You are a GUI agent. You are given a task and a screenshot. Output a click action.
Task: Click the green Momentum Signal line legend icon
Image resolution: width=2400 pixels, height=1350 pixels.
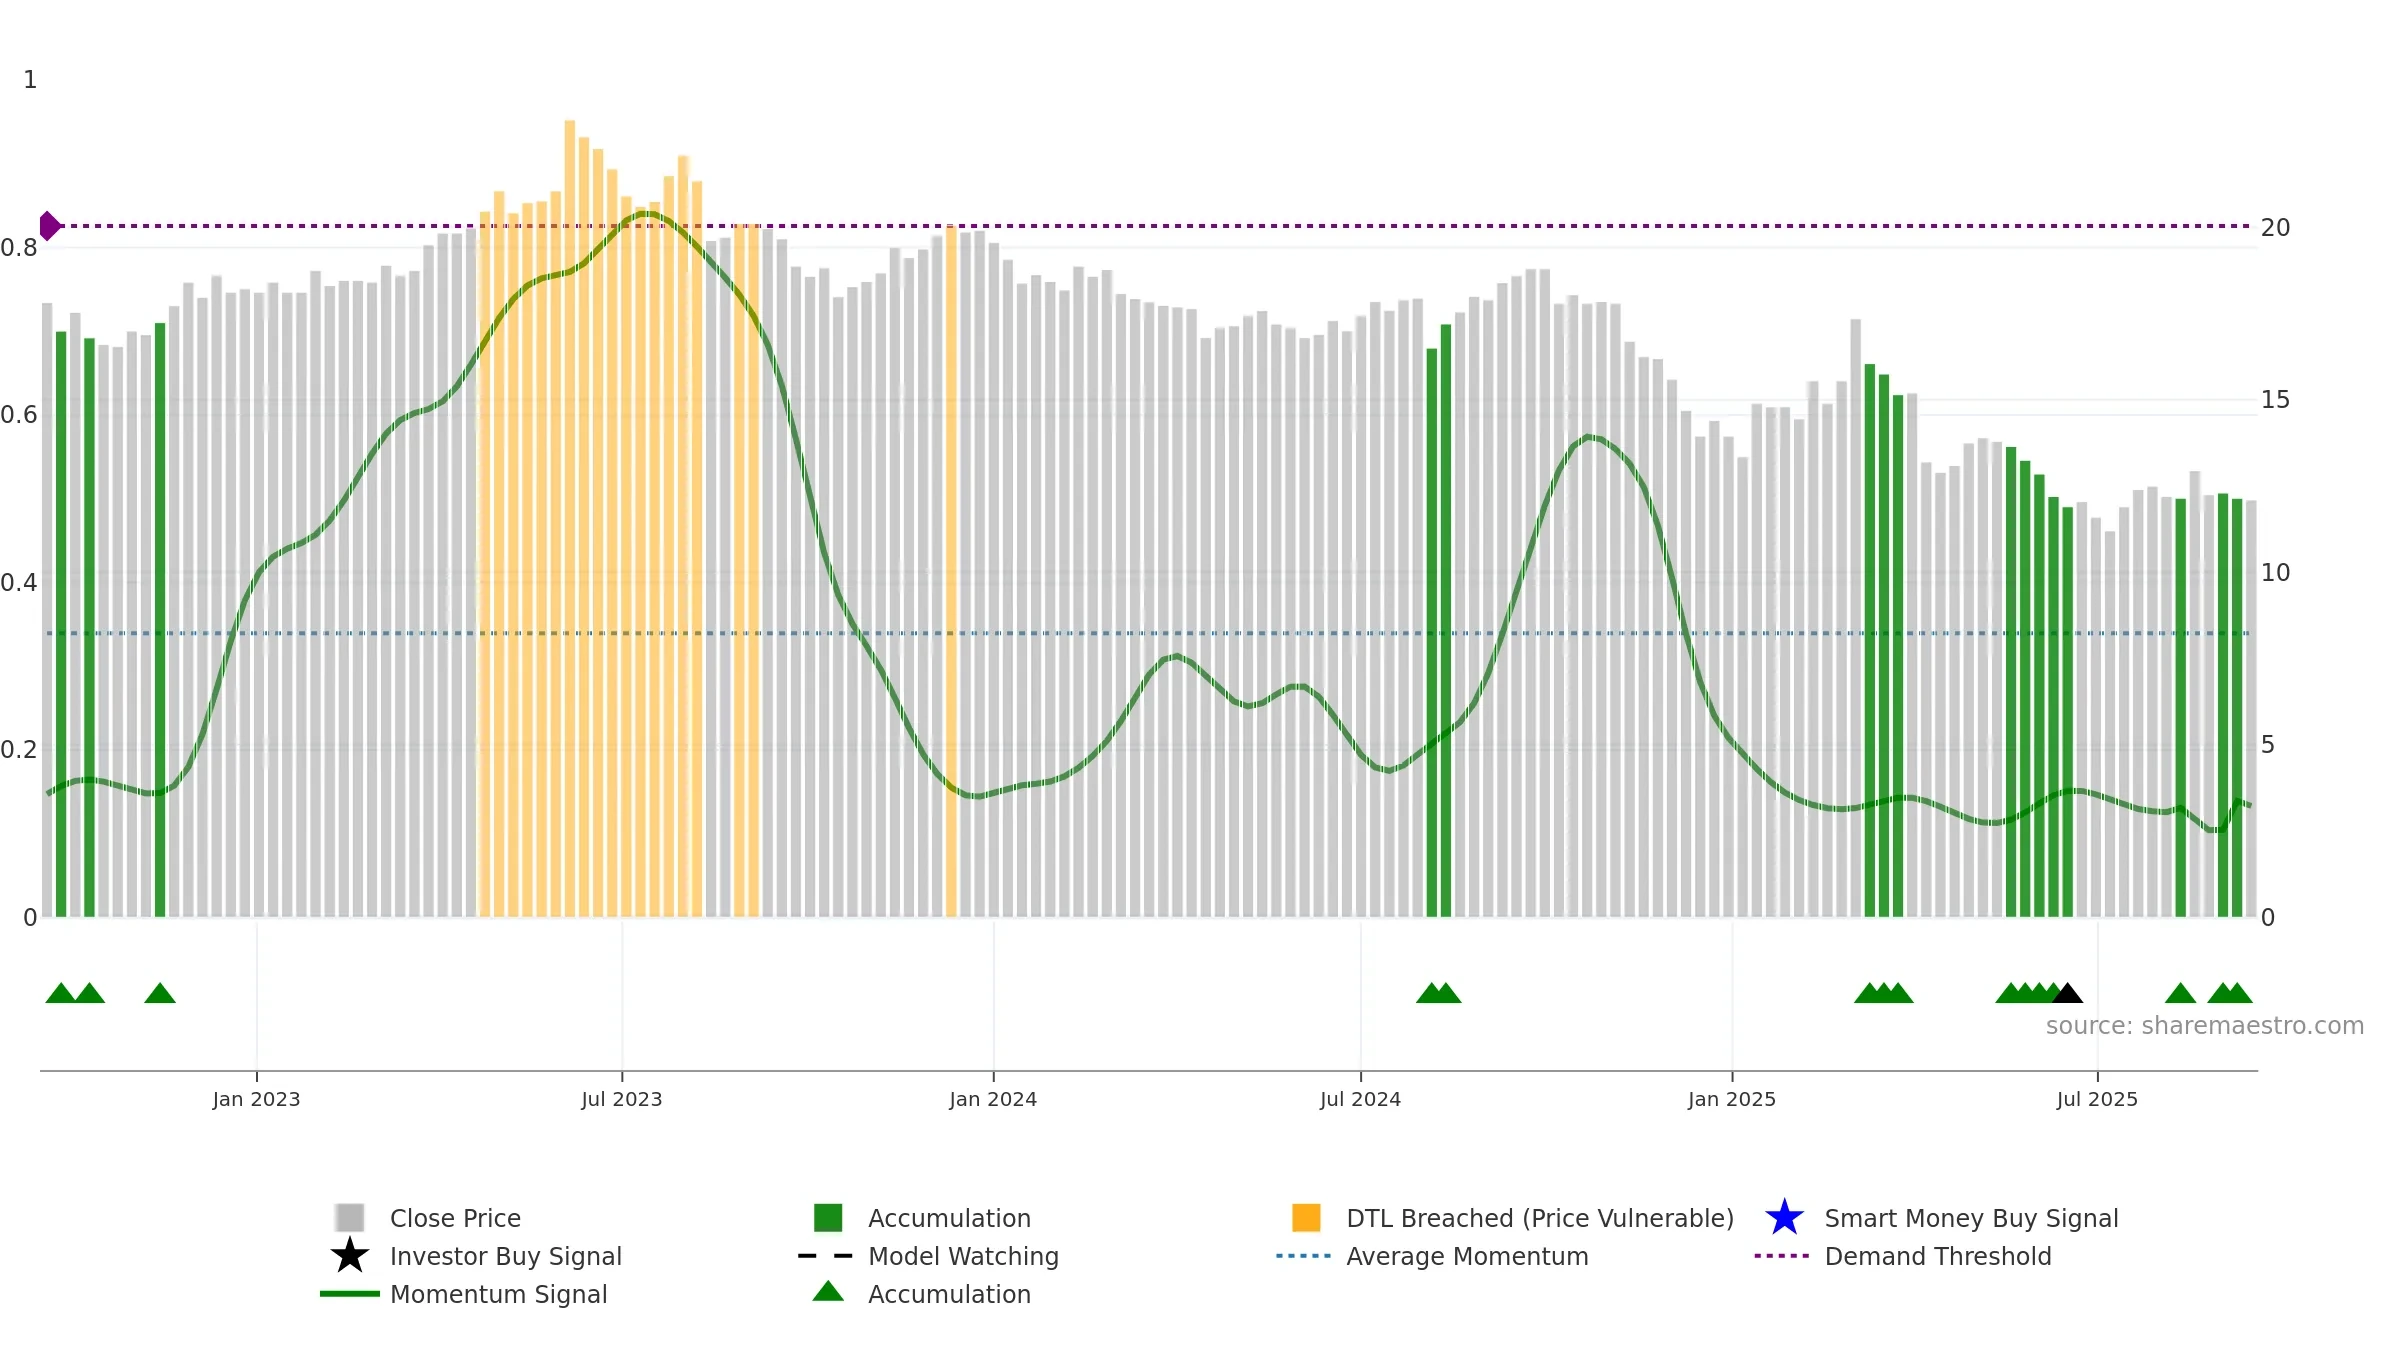tap(349, 1294)
